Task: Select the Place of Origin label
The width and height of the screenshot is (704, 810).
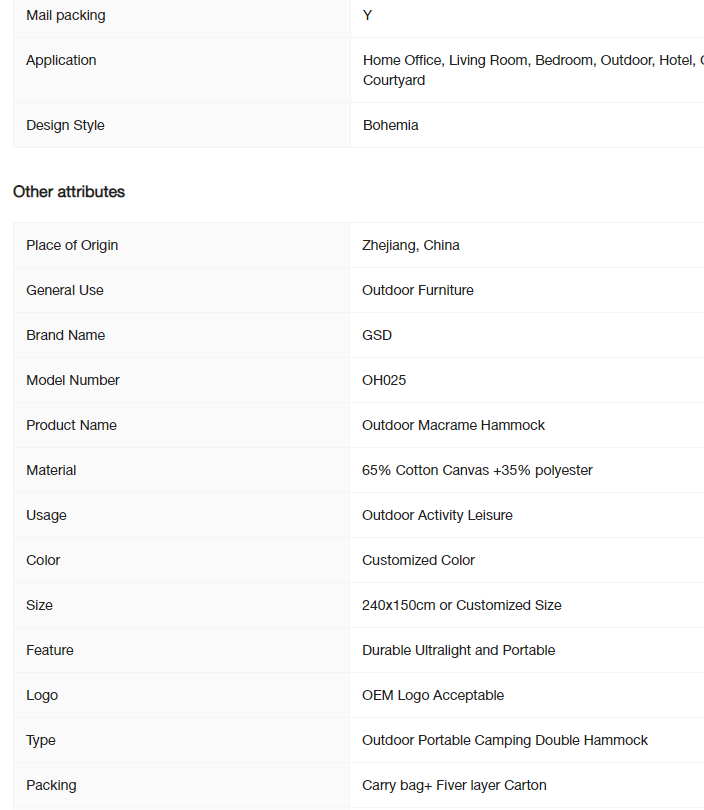Action: [72, 245]
